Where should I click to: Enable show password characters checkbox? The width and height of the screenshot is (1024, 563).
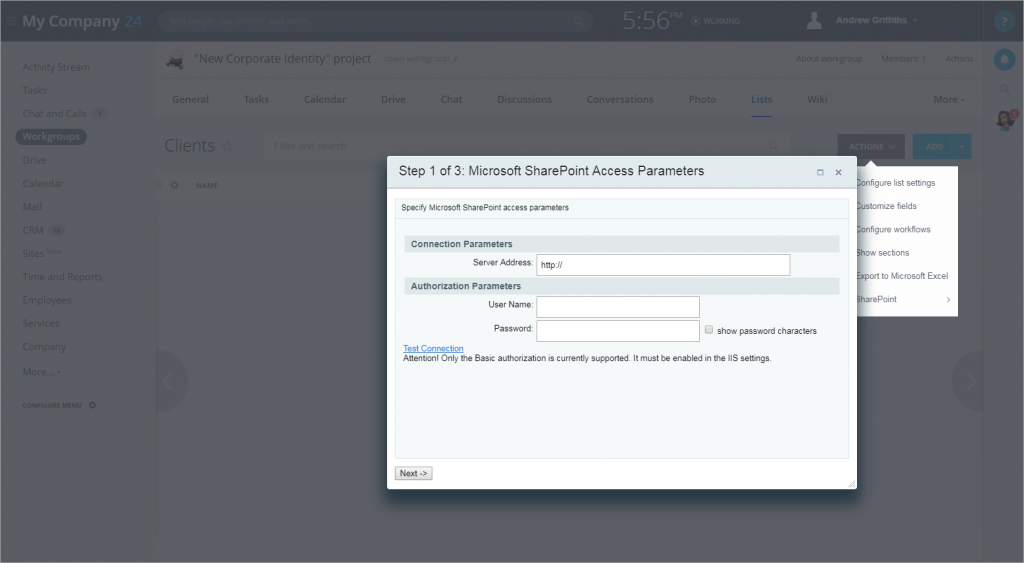coord(709,330)
